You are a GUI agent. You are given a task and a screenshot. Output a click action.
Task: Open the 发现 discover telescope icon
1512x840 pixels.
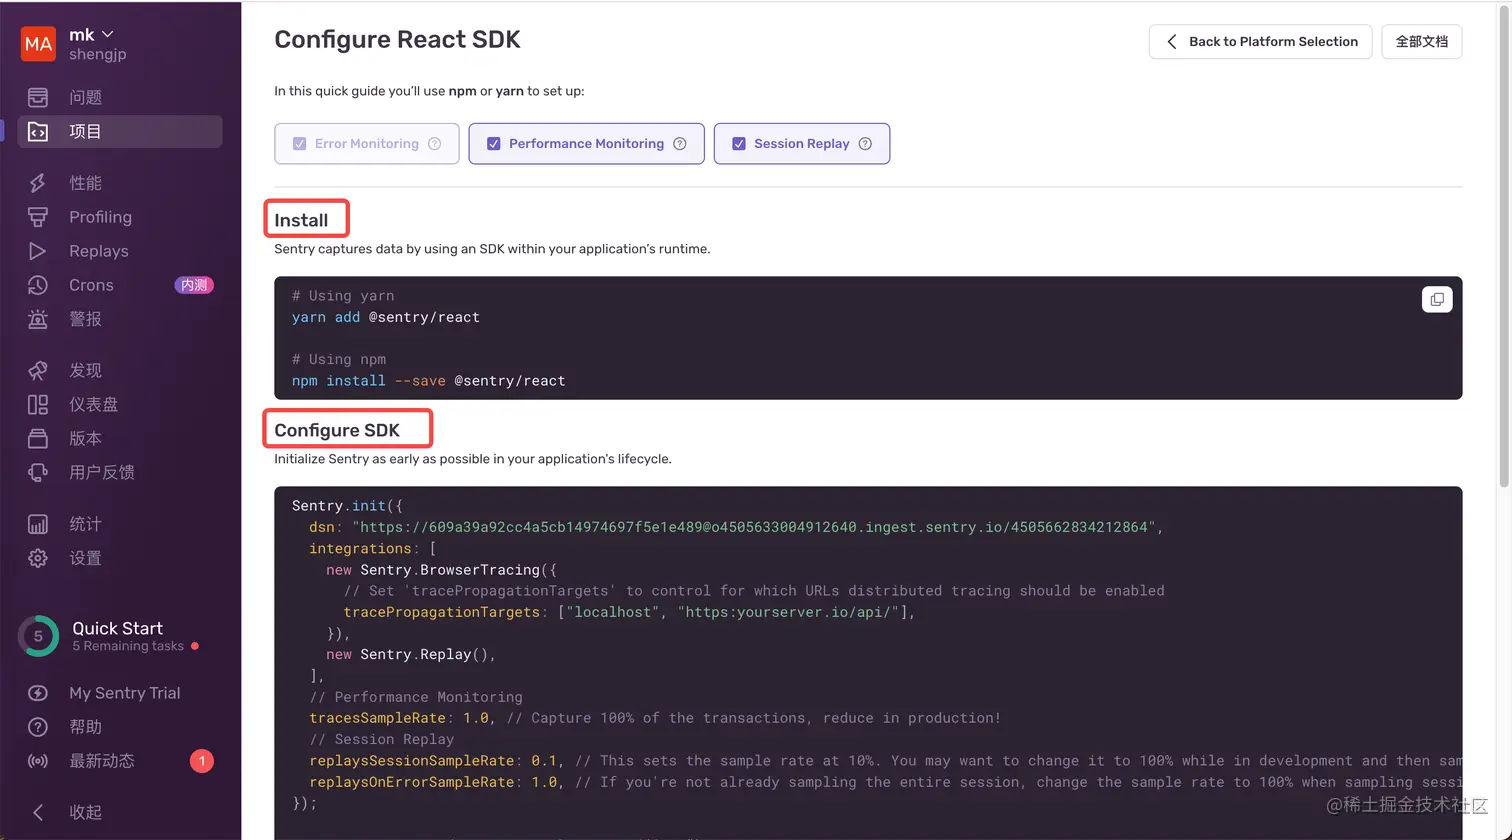click(38, 370)
